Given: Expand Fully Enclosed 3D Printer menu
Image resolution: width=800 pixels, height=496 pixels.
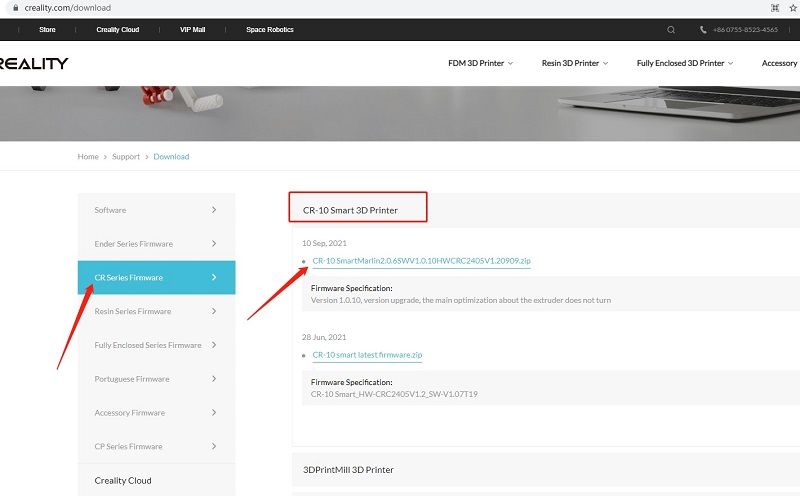Looking at the screenshot, I should tap(684, 63).
